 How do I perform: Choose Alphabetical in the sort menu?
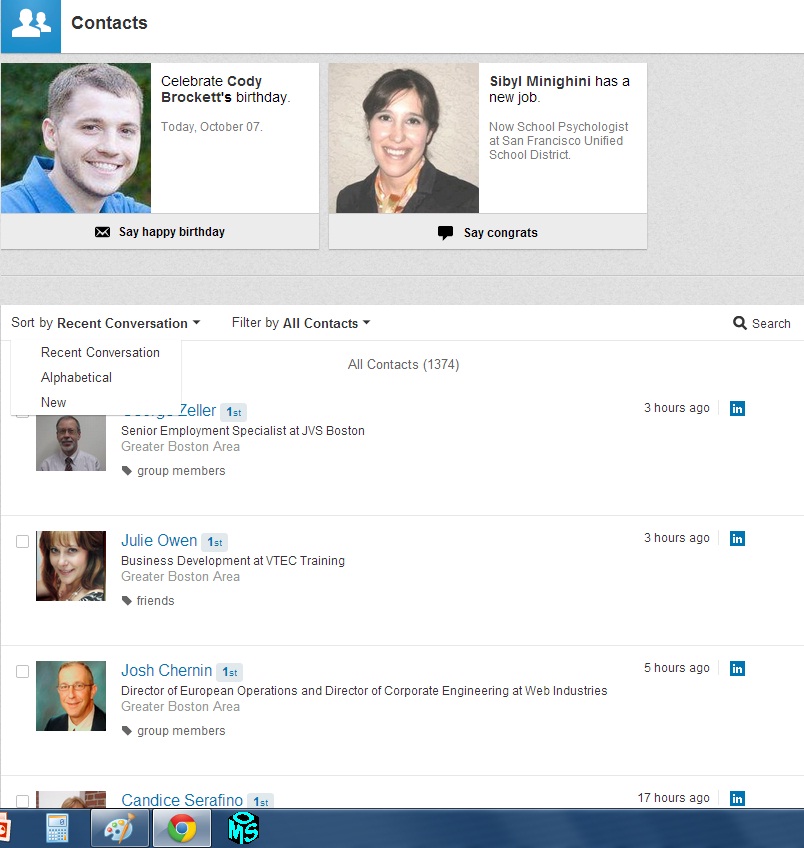[x=76, y=377]
